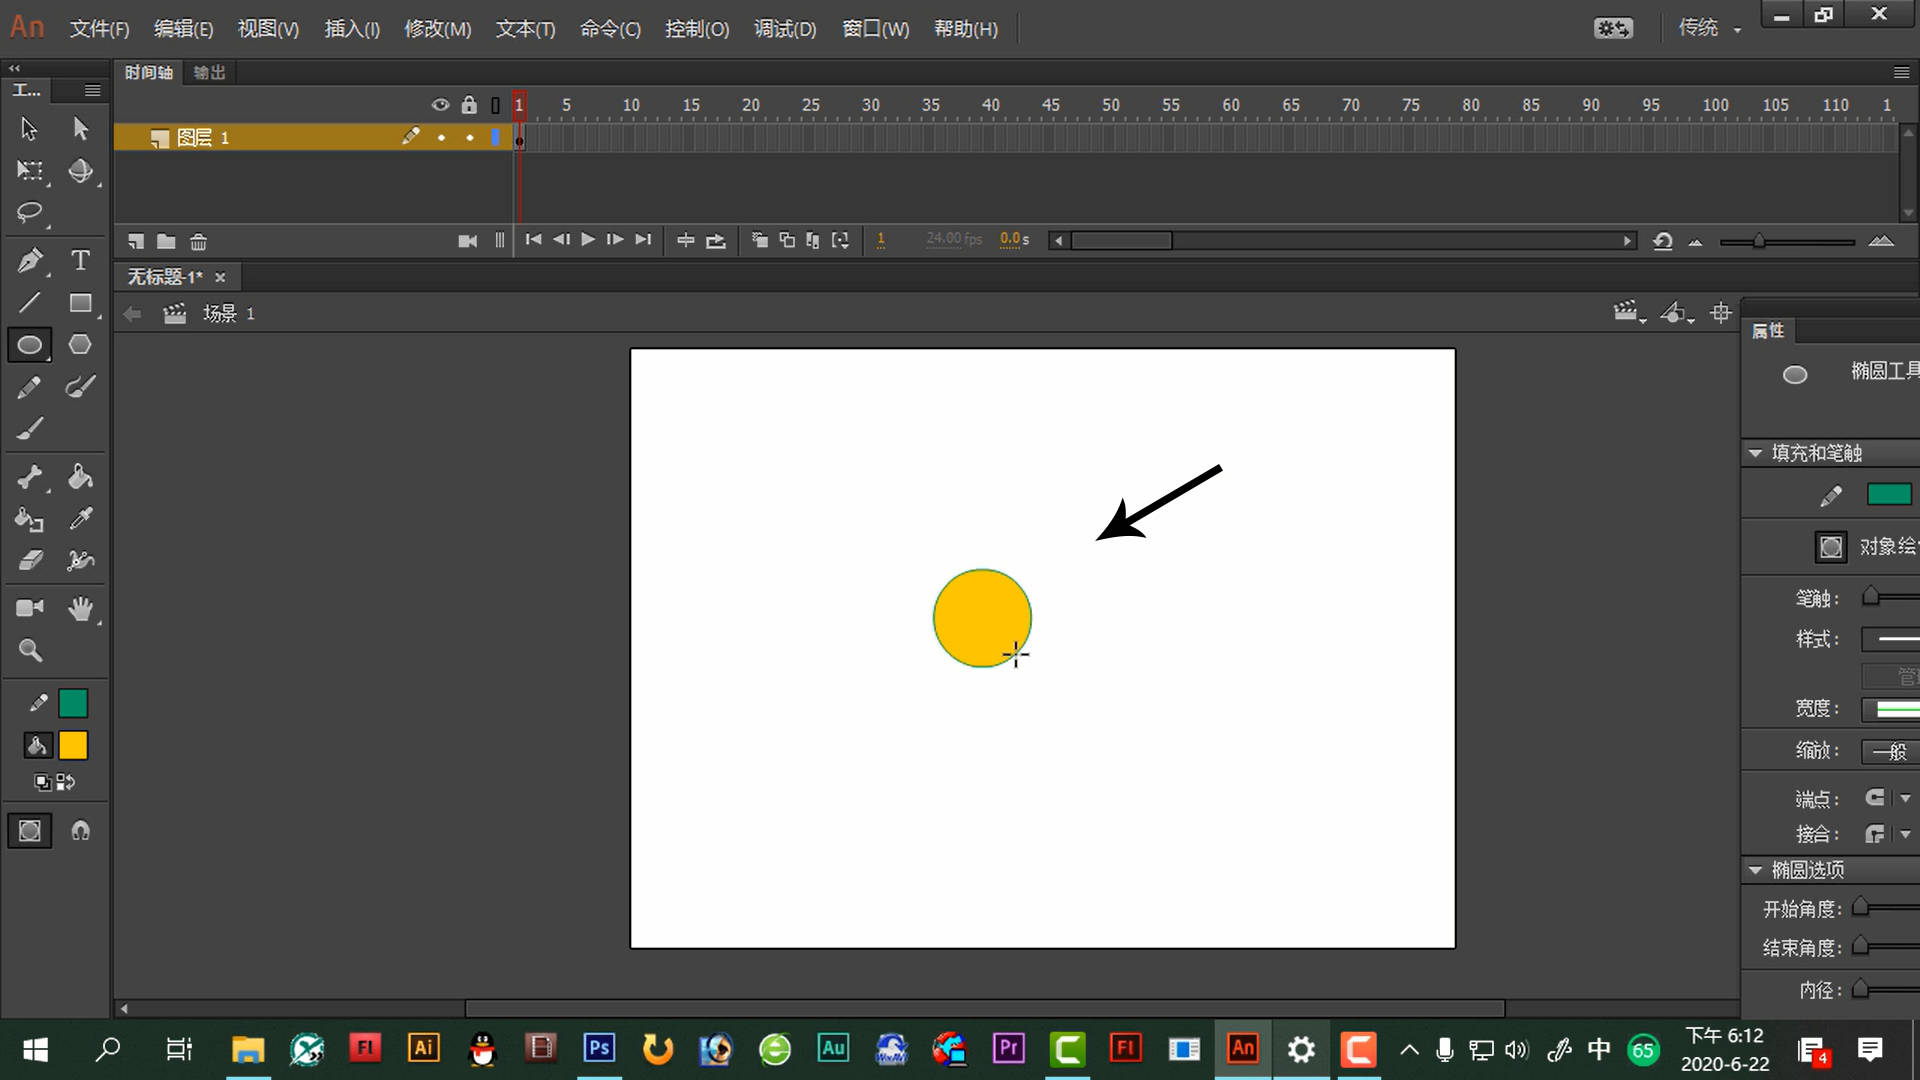Select the Brush tool
The width and height of the screenshot is (1920, 1080).
pyautogui.click(x=30, y=429)
